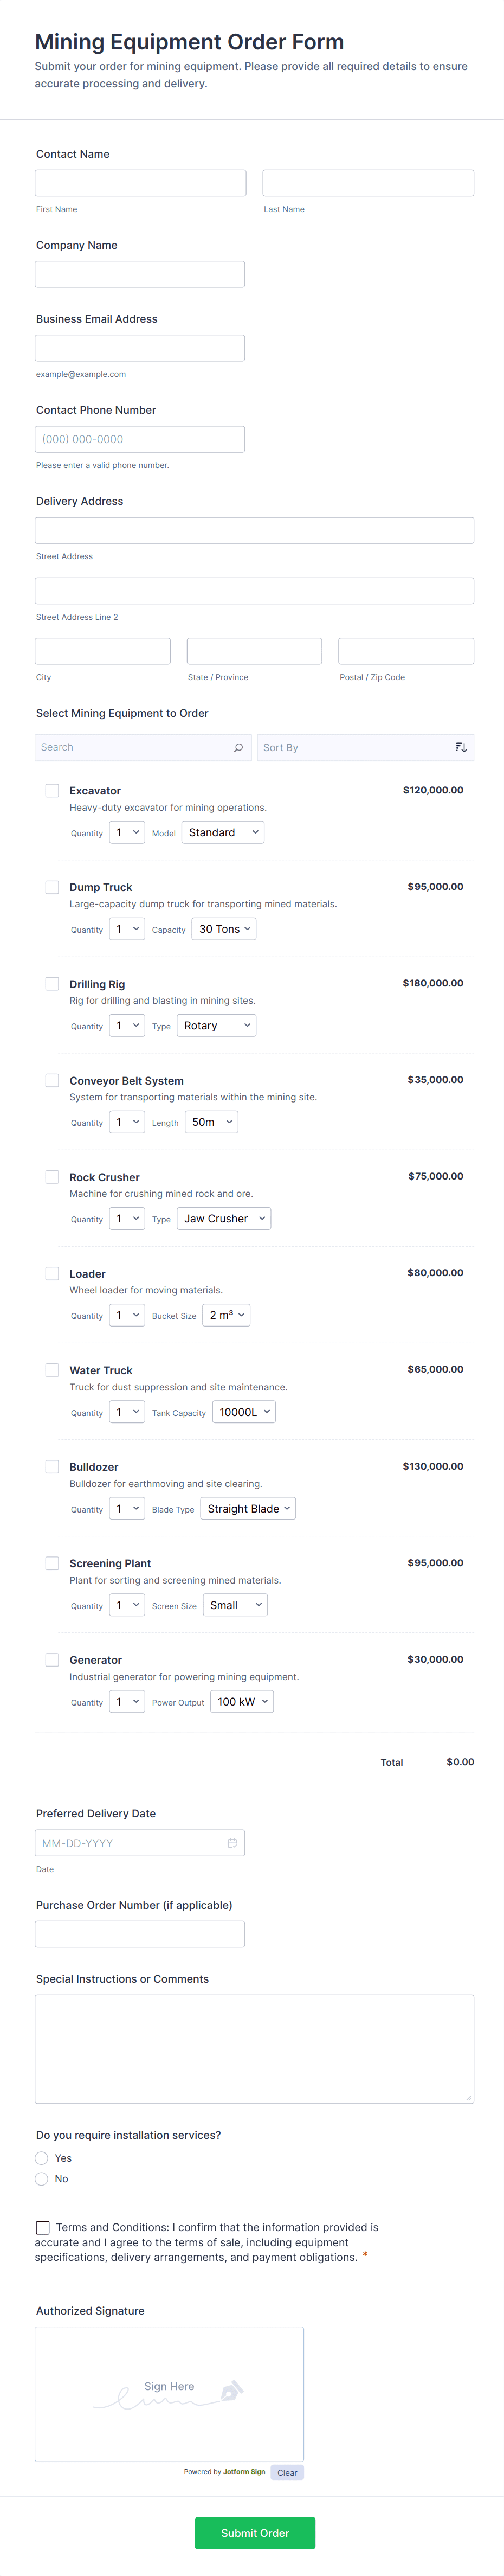Click the equipment Search field
Image resolution: width=504 pixels, height=2576 pixels.
(x=130, y=747)
